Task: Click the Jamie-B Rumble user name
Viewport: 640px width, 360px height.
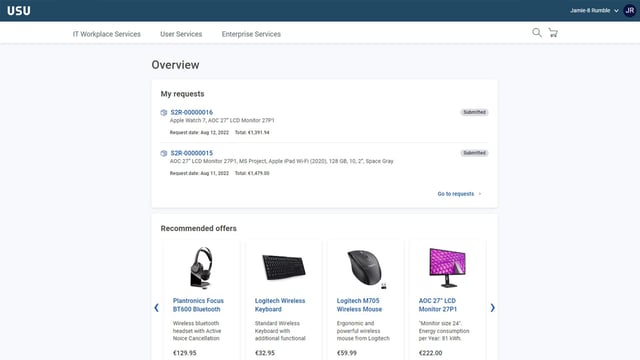Action: pos(590,11)
